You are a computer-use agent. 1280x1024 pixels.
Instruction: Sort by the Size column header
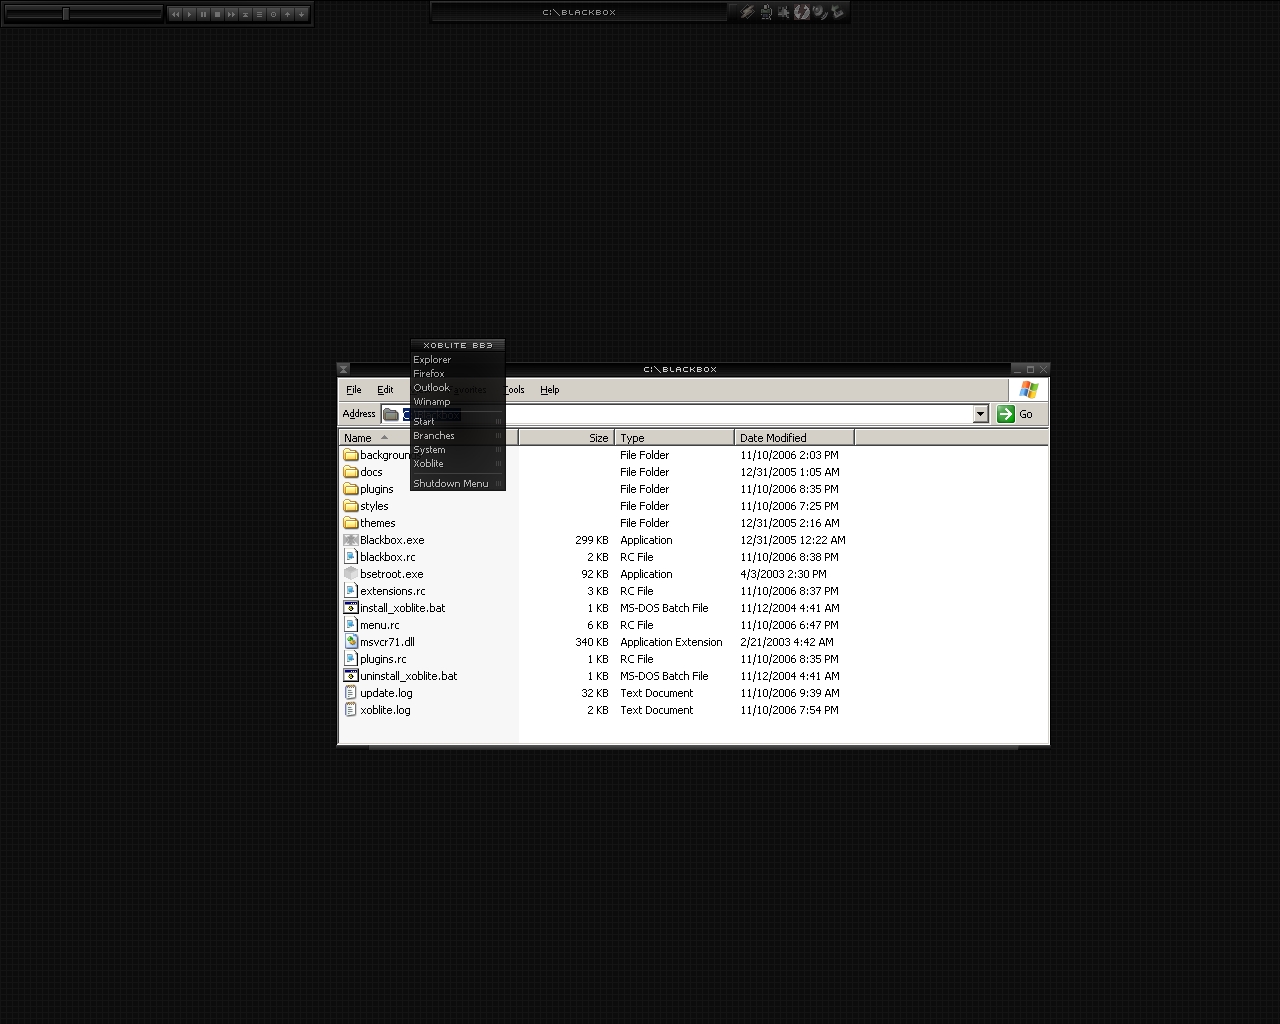click(566, 438)
